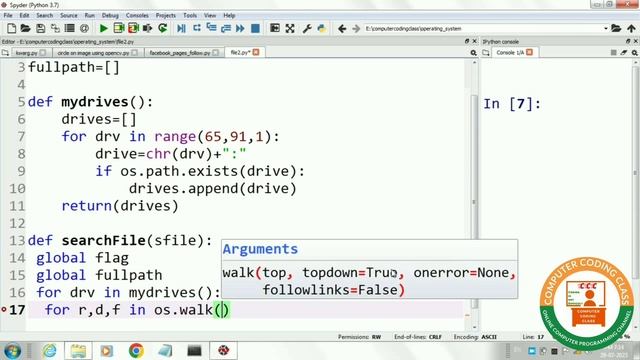Open editor tab browse icon
The width and height of the screenshot is (640, 360).
tap(5, 53)
